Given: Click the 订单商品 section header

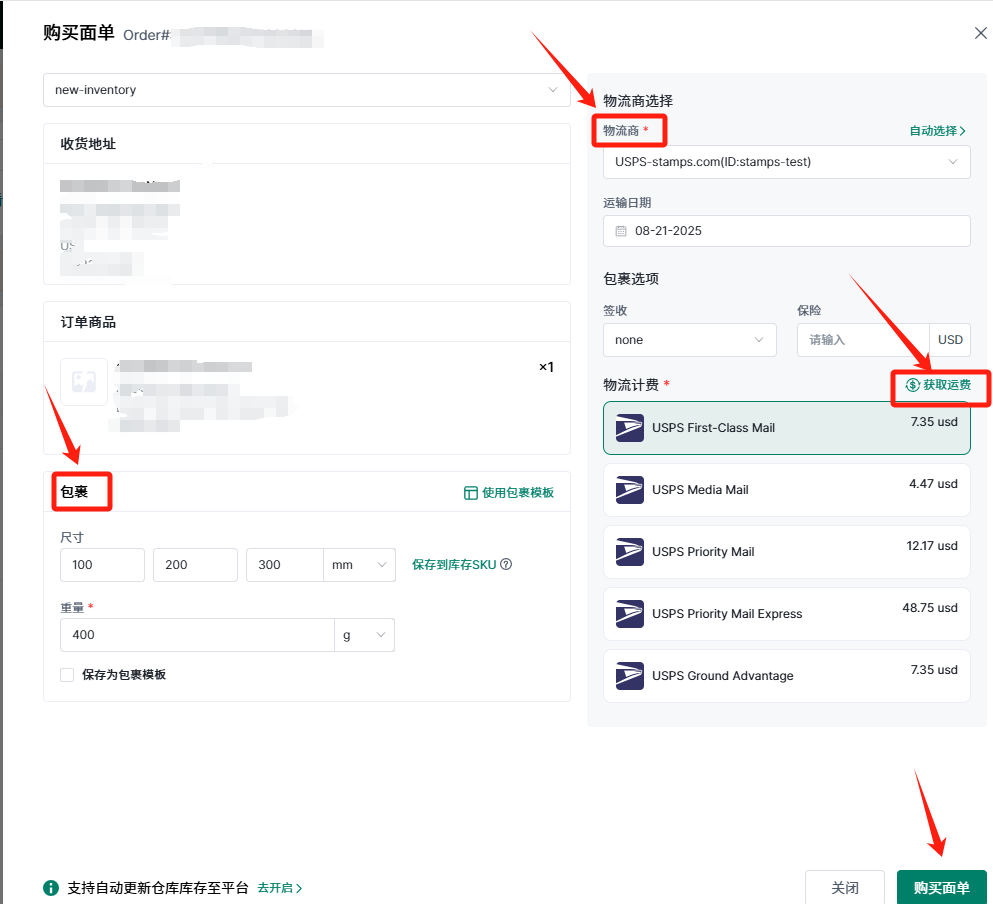Looking at the screenshot, I should tap(88, 322).
